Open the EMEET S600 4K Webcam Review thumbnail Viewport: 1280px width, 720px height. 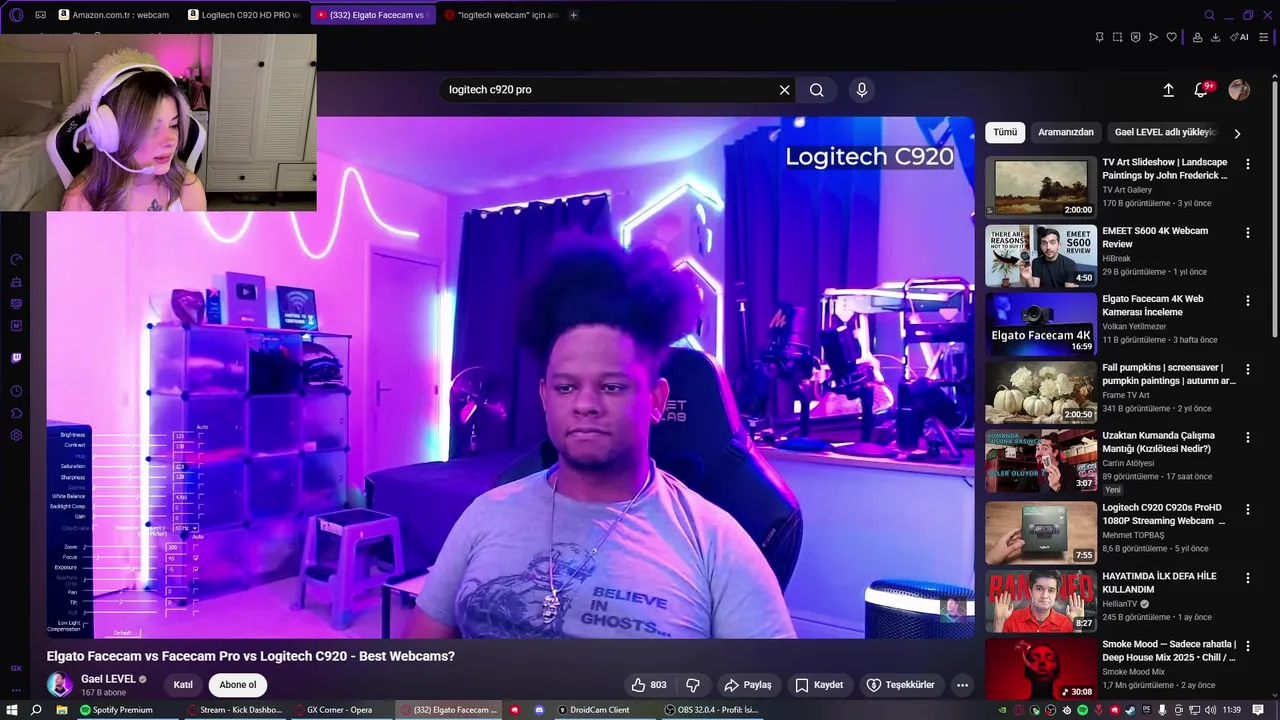(1041, 257)
